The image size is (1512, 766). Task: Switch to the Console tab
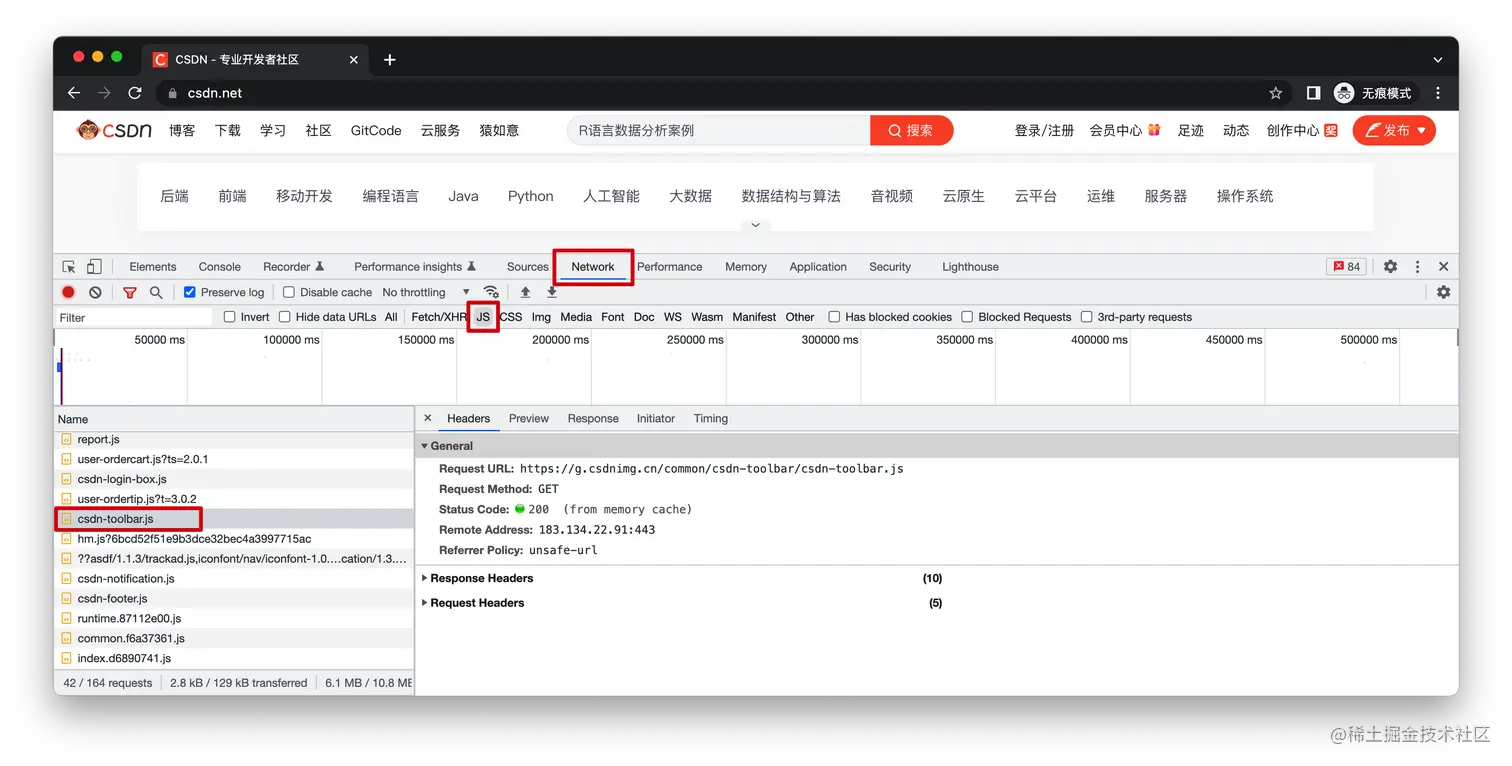click(220, 267)
